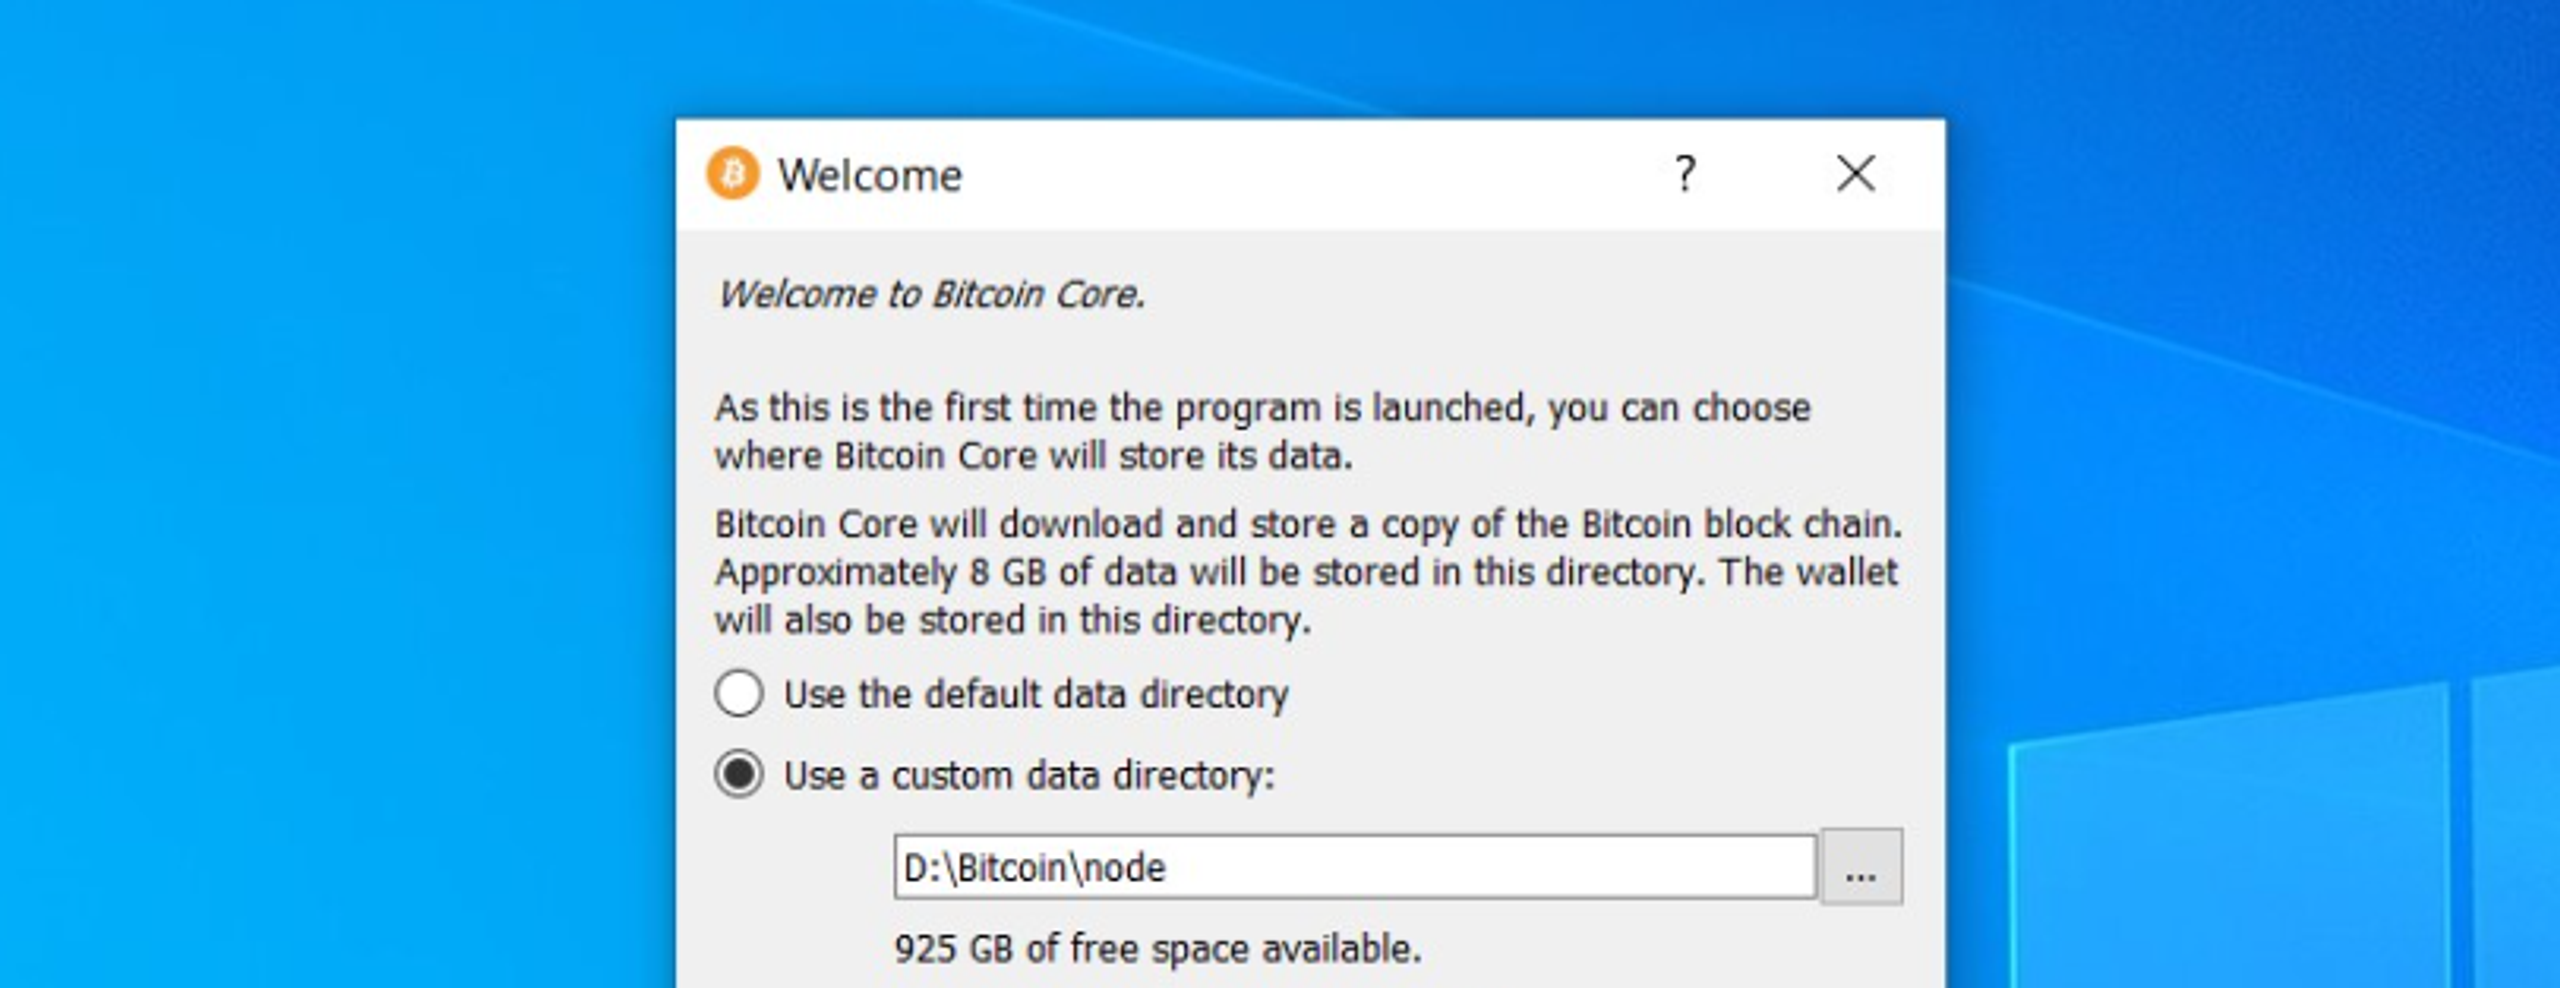The image size is (2560, 988).
Task: Click '925 GB of free space available.' text
Action: point(1158,948)
